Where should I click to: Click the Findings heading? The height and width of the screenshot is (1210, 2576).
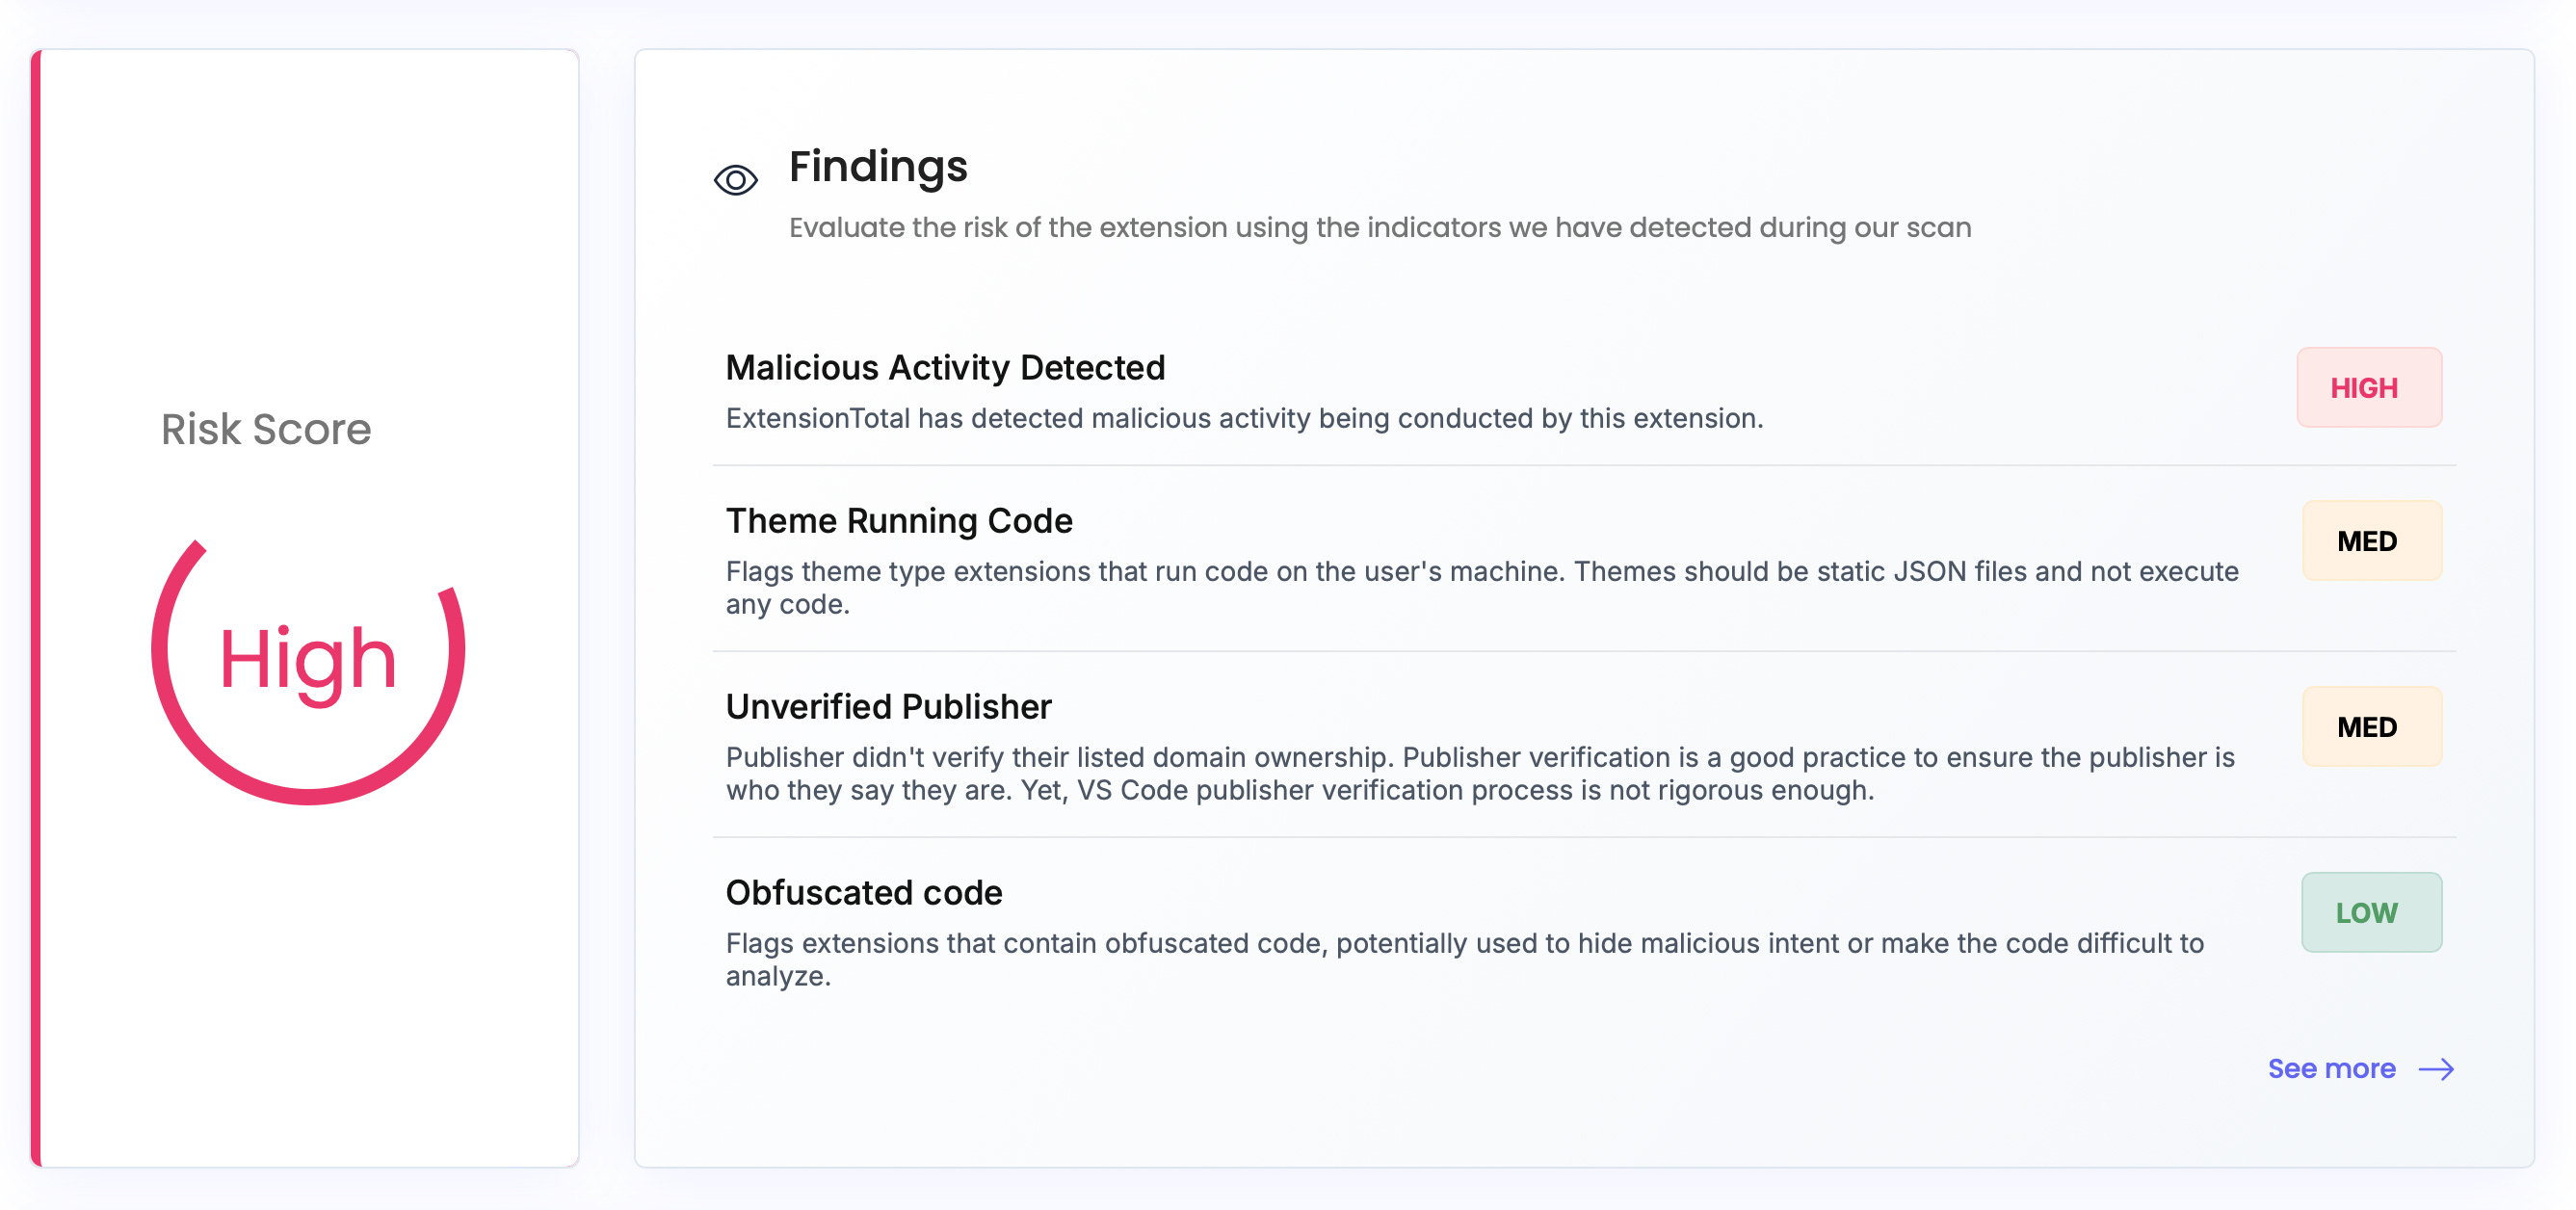878,166
